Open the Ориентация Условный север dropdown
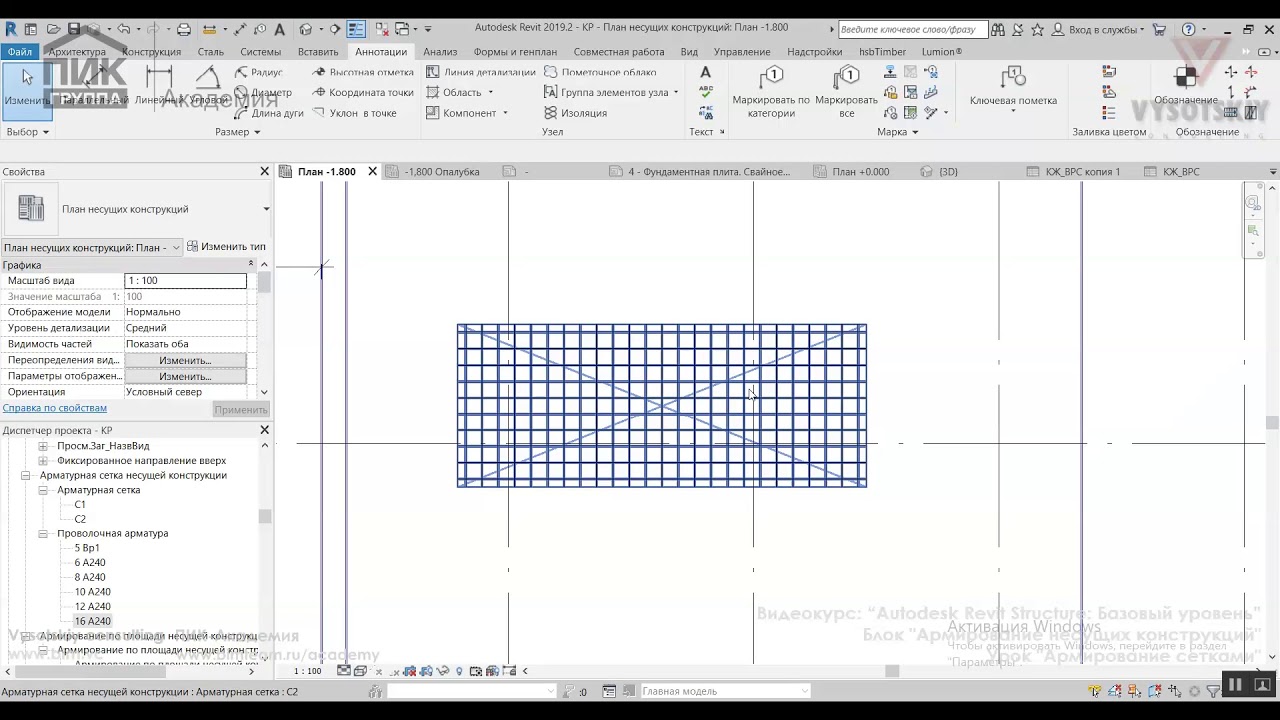The height and width of the screenshot is (720, 1280). coord(264,392)
